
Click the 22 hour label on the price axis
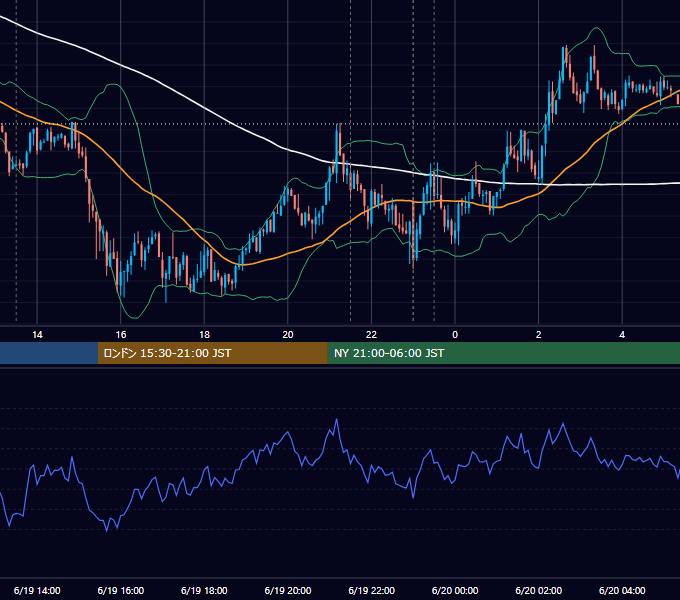point(371,335)
